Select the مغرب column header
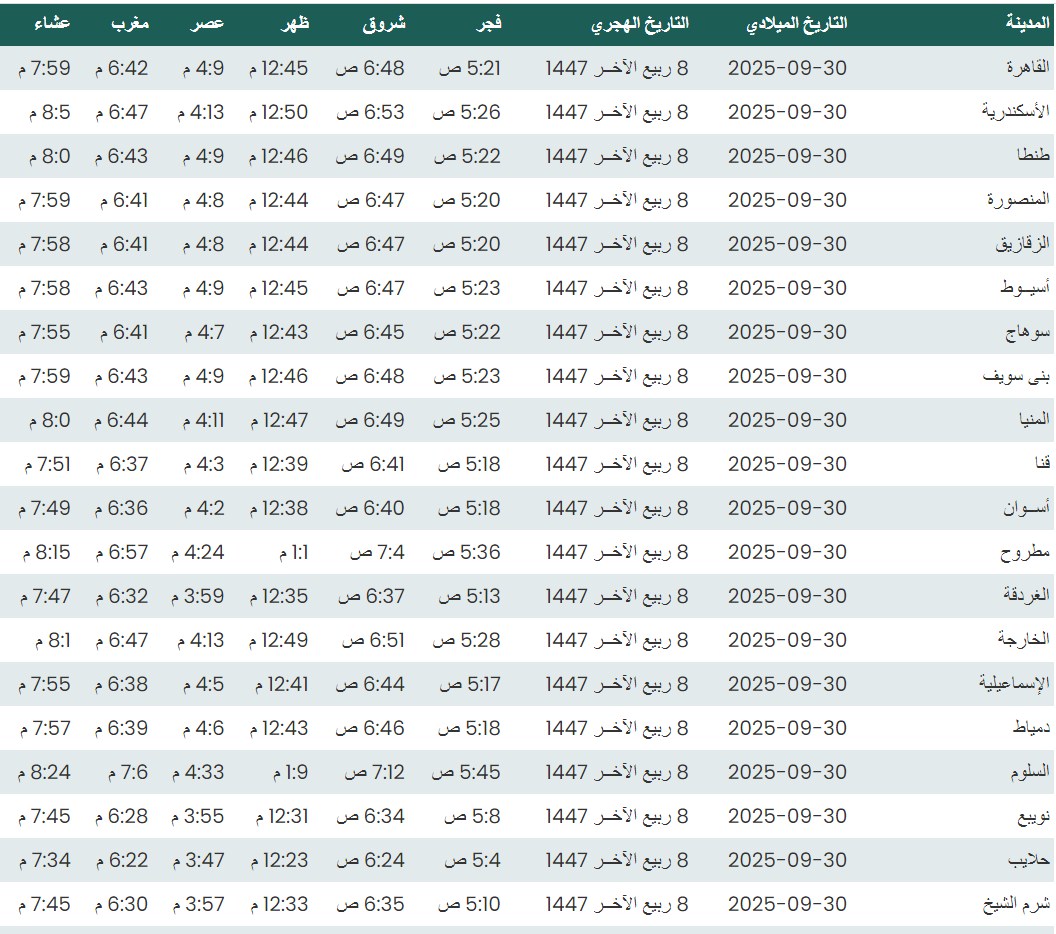 point(130,23)
